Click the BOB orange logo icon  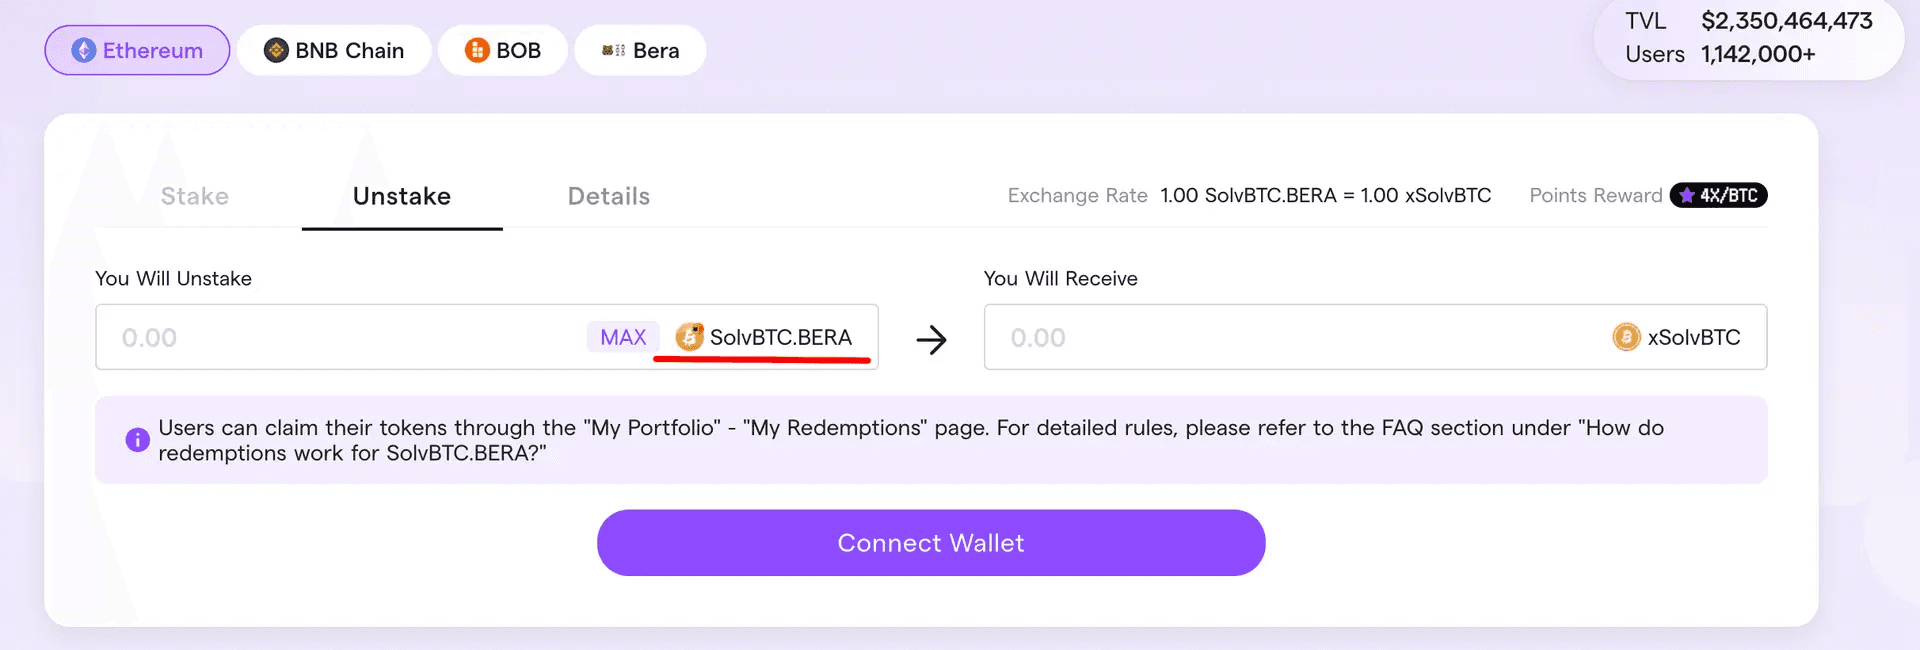point(477,51)
